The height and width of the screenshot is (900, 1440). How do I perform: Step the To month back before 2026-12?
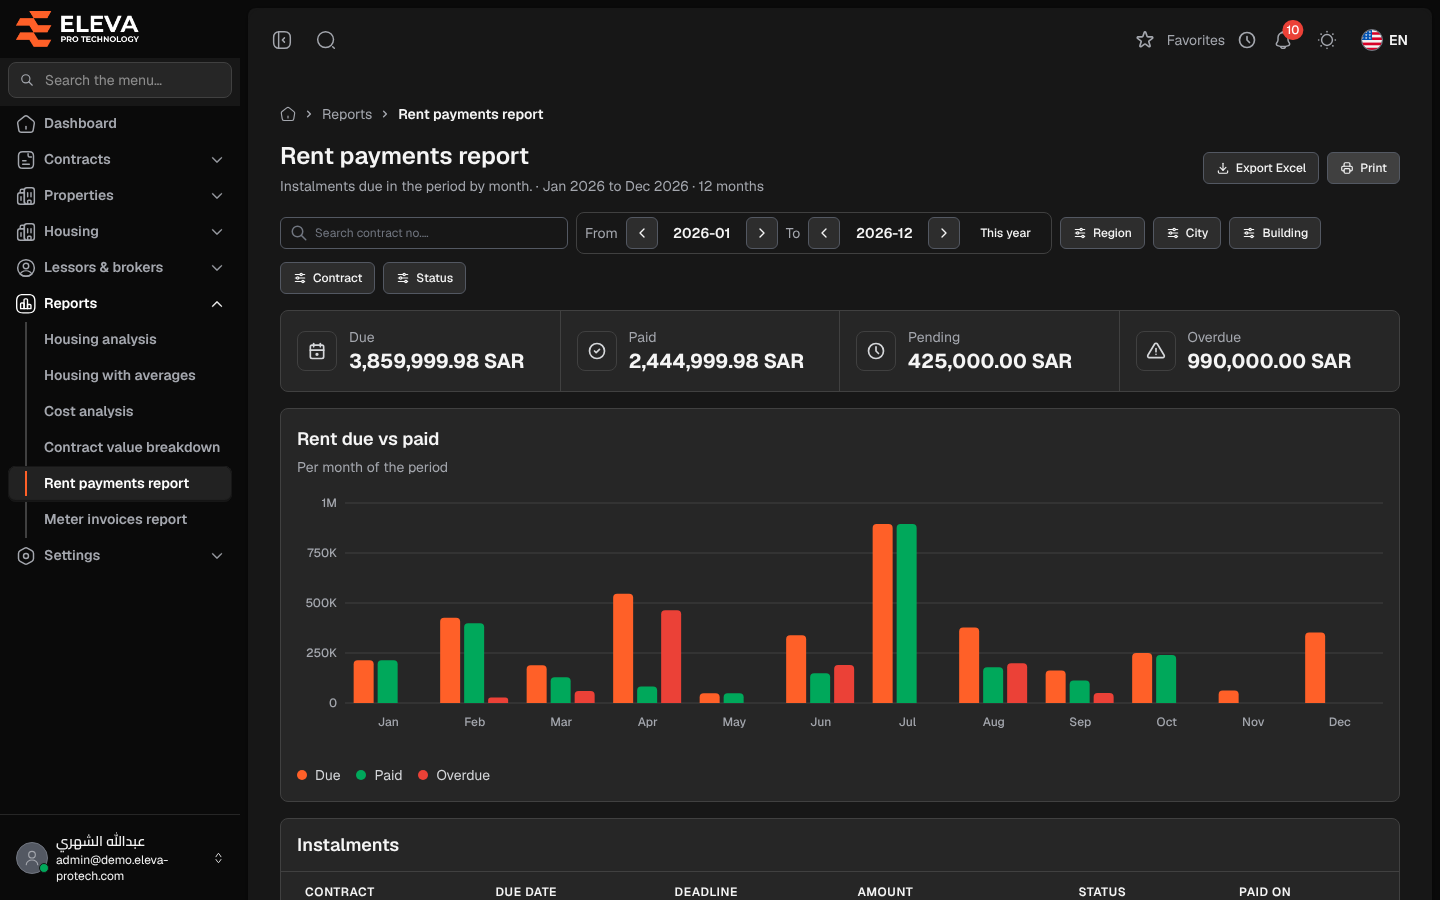[x=824, y=233]
